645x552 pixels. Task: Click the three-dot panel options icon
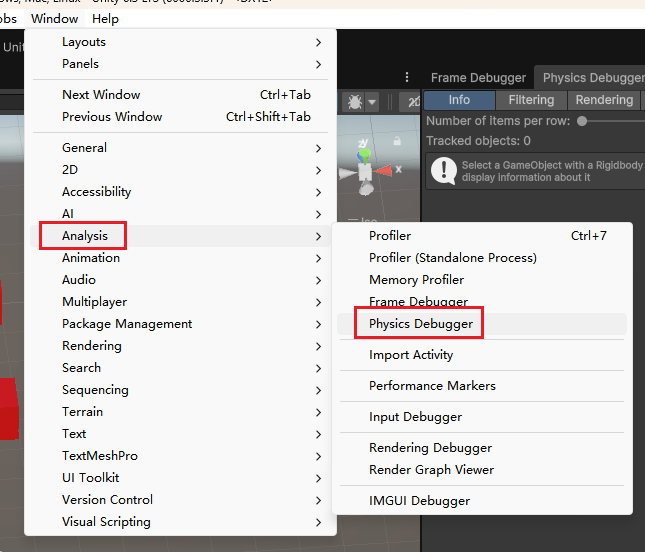coord(407,78)
